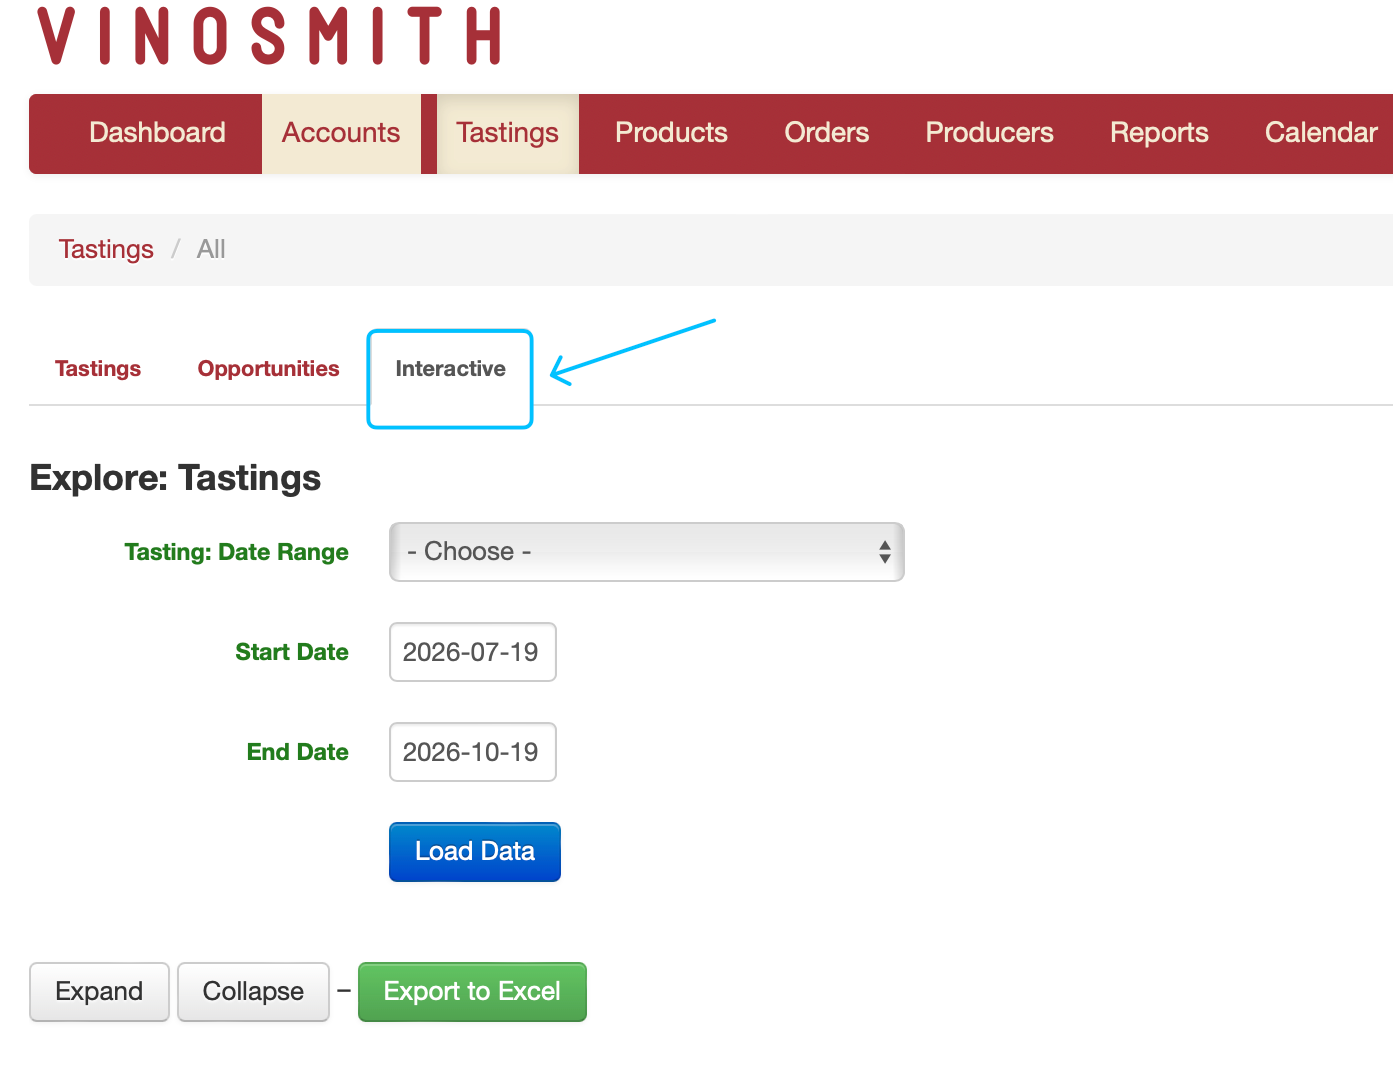
Task: Switch to the Opportunities tab
Action: coord(268,368)
